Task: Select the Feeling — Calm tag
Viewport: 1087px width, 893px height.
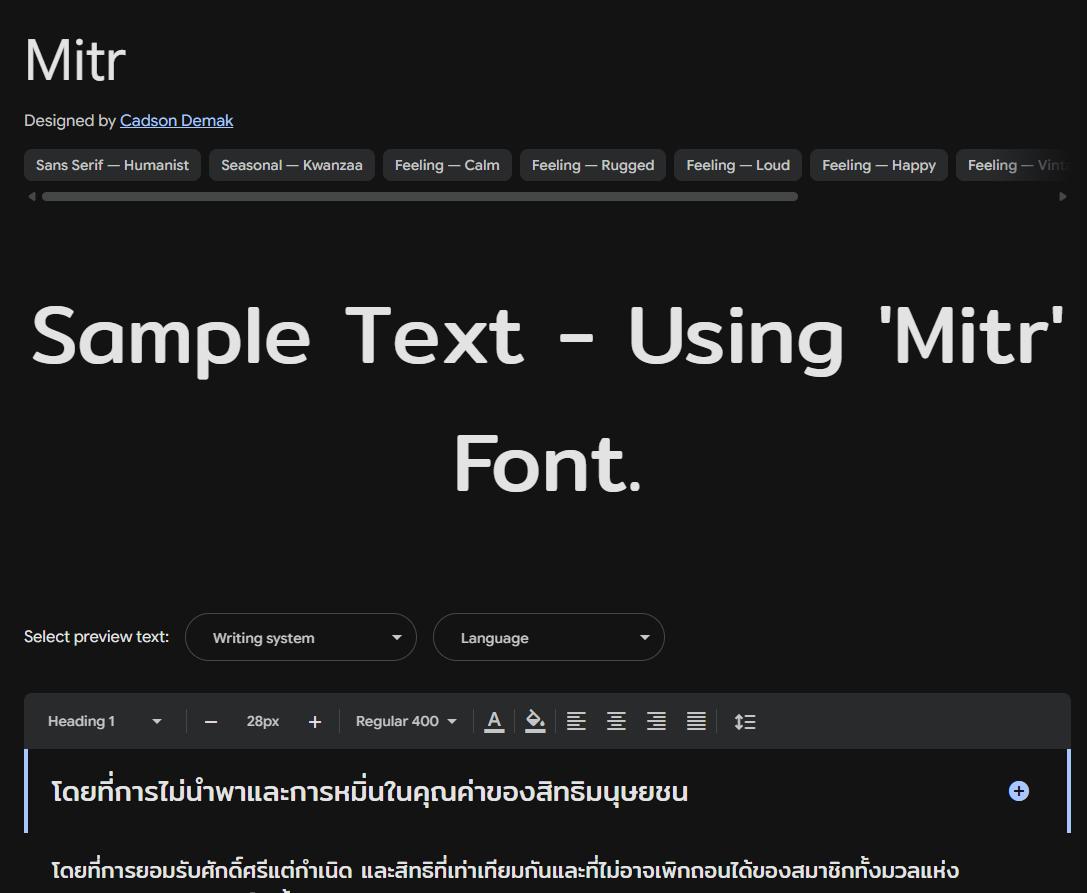Action: [x=447, y=165]
